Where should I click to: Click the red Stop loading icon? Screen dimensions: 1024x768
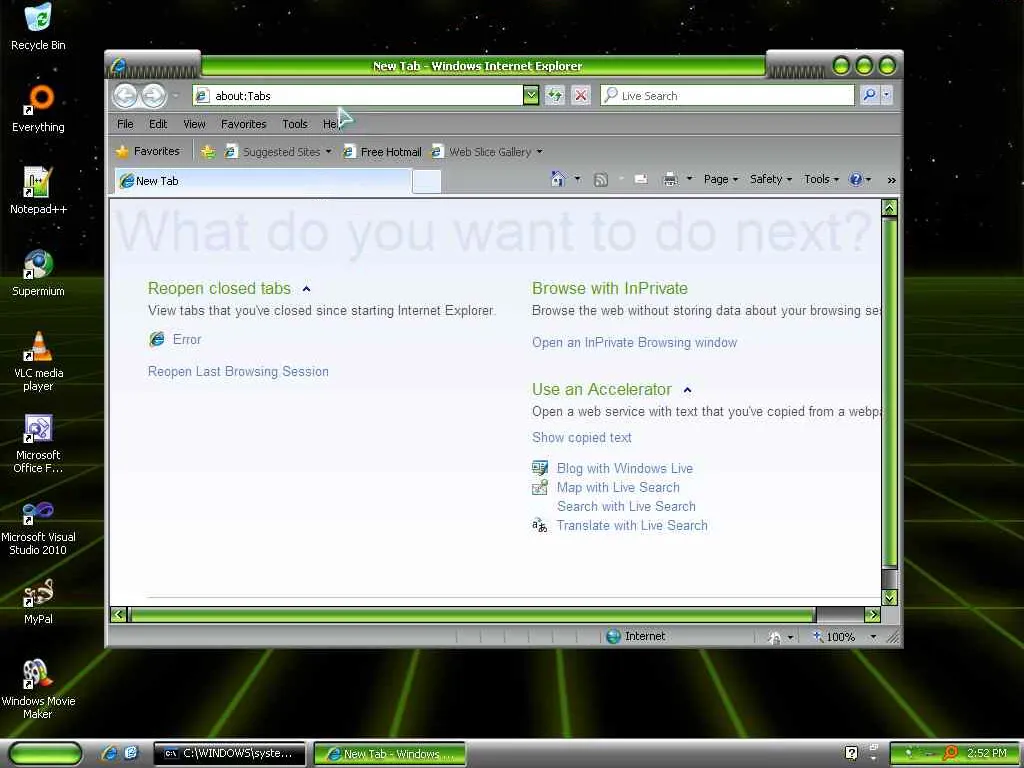click(x=580, y=95)
